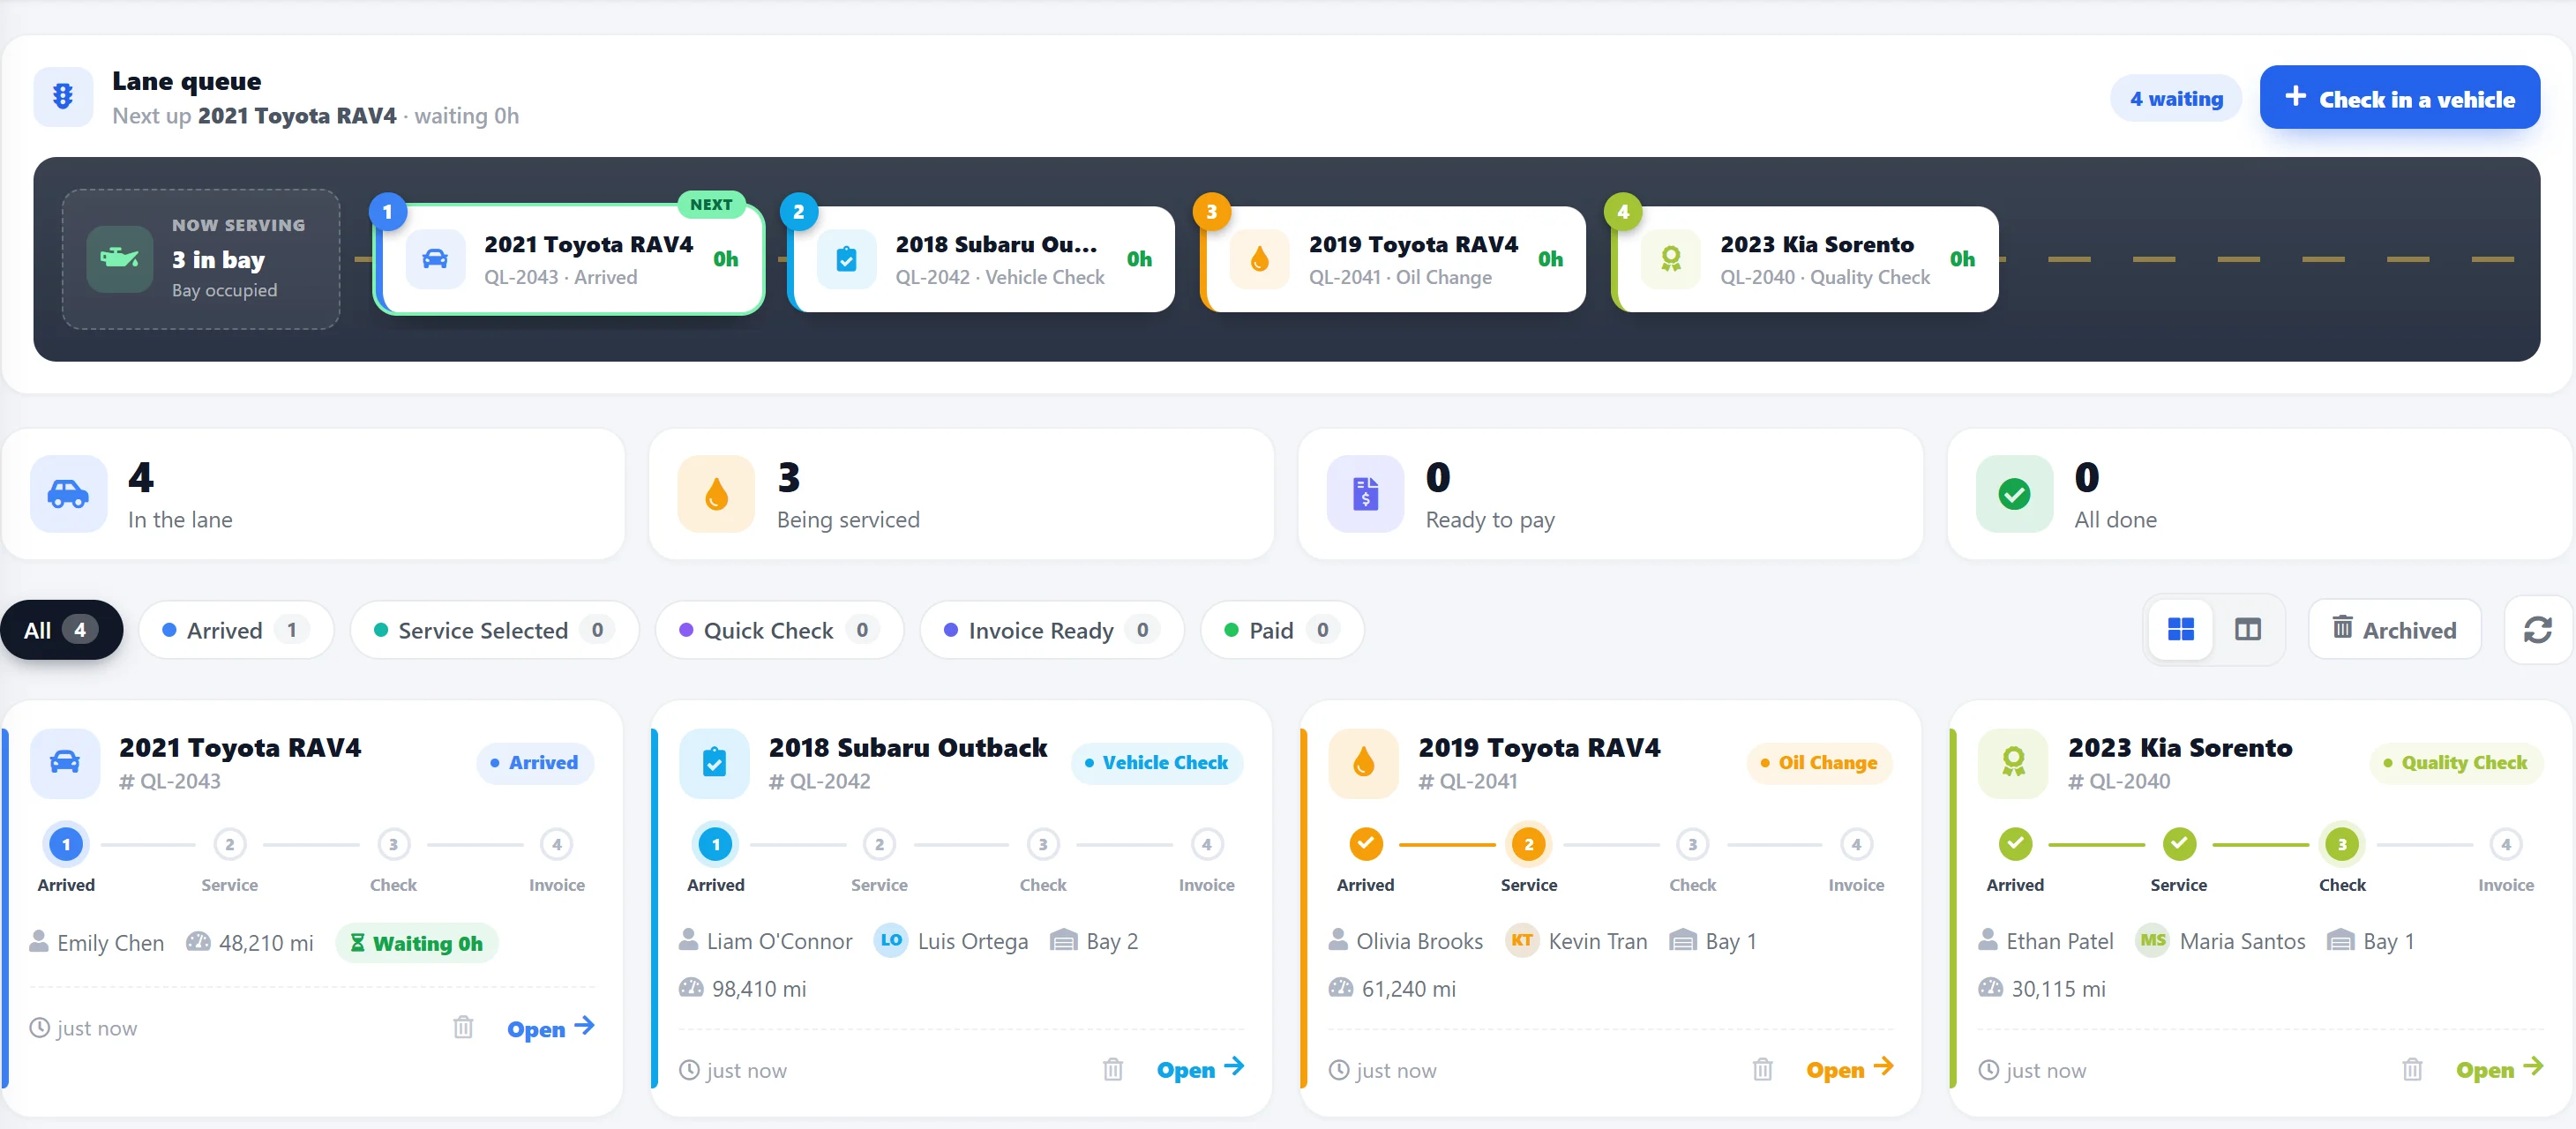Delete the 2019 Toyota RAV4 QL-2041 card
Image resolution: width=2576 pixels, height=1129 pixels.
1762,1069
